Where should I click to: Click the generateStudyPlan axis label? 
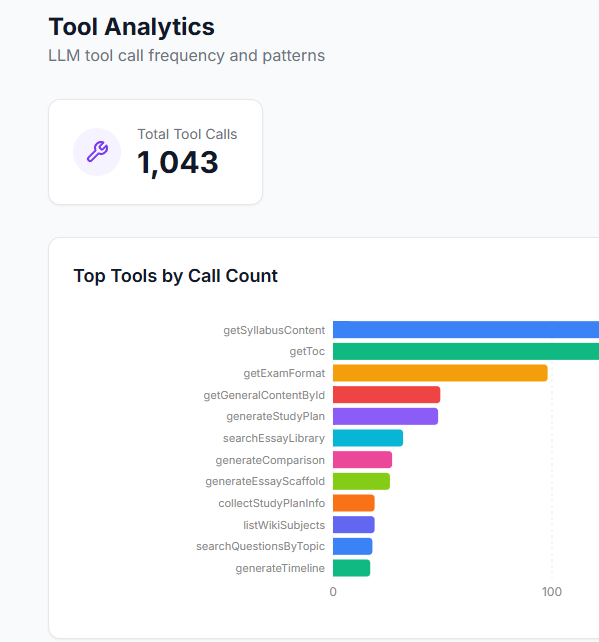[276, 416]
